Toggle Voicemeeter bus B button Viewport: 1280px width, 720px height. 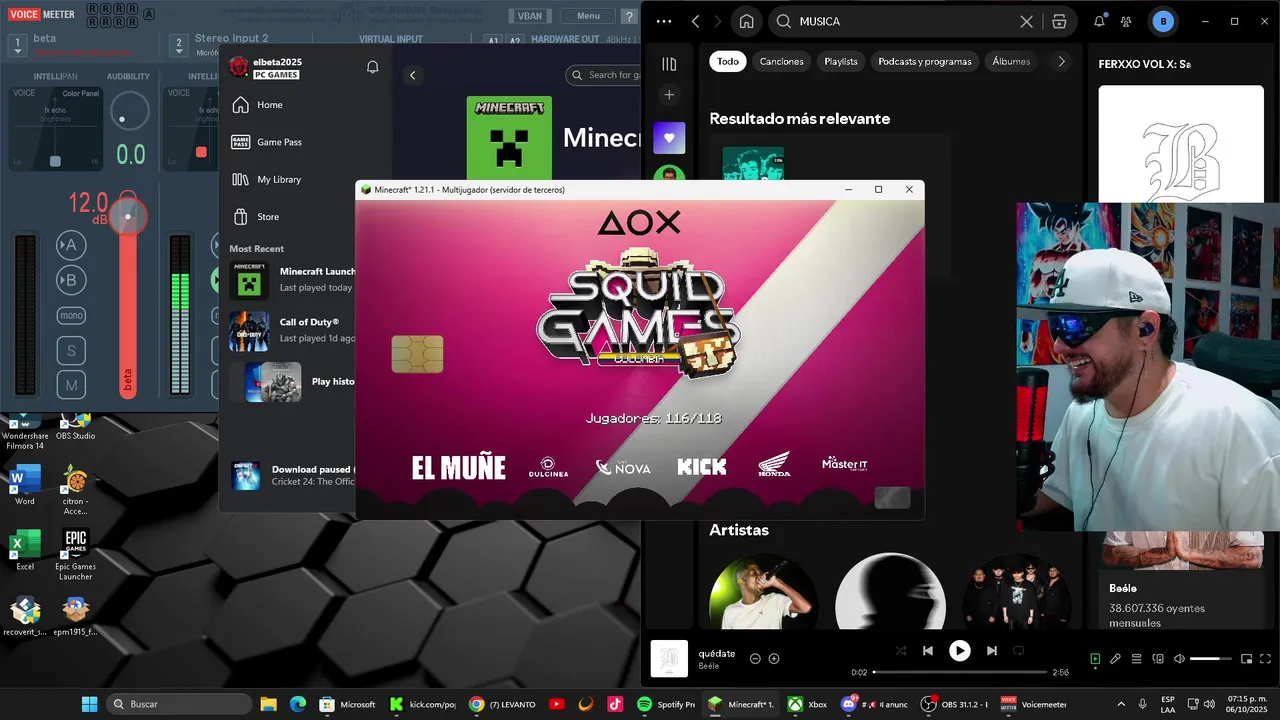click(x=71, y=280)
